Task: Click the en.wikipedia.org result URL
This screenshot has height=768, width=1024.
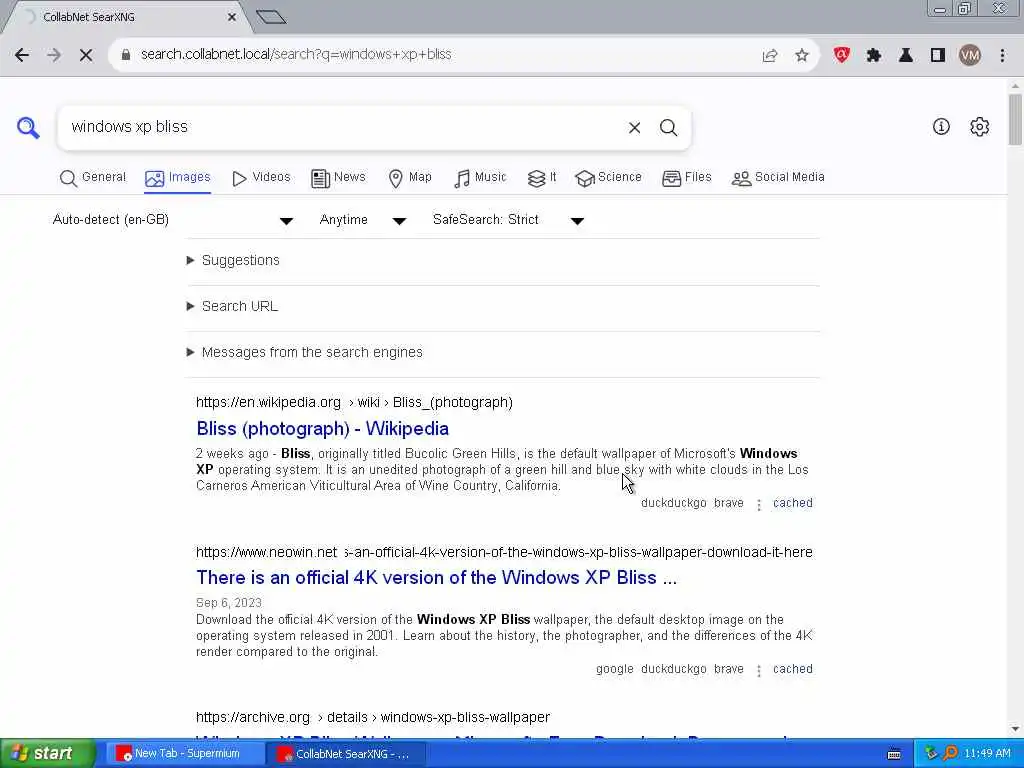Action: 354,402
